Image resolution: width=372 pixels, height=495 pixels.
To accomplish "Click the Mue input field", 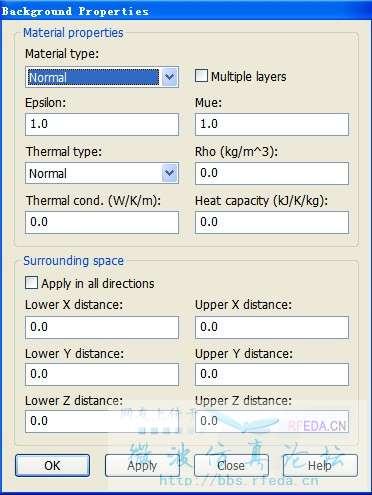I will (x=272, y=124).
